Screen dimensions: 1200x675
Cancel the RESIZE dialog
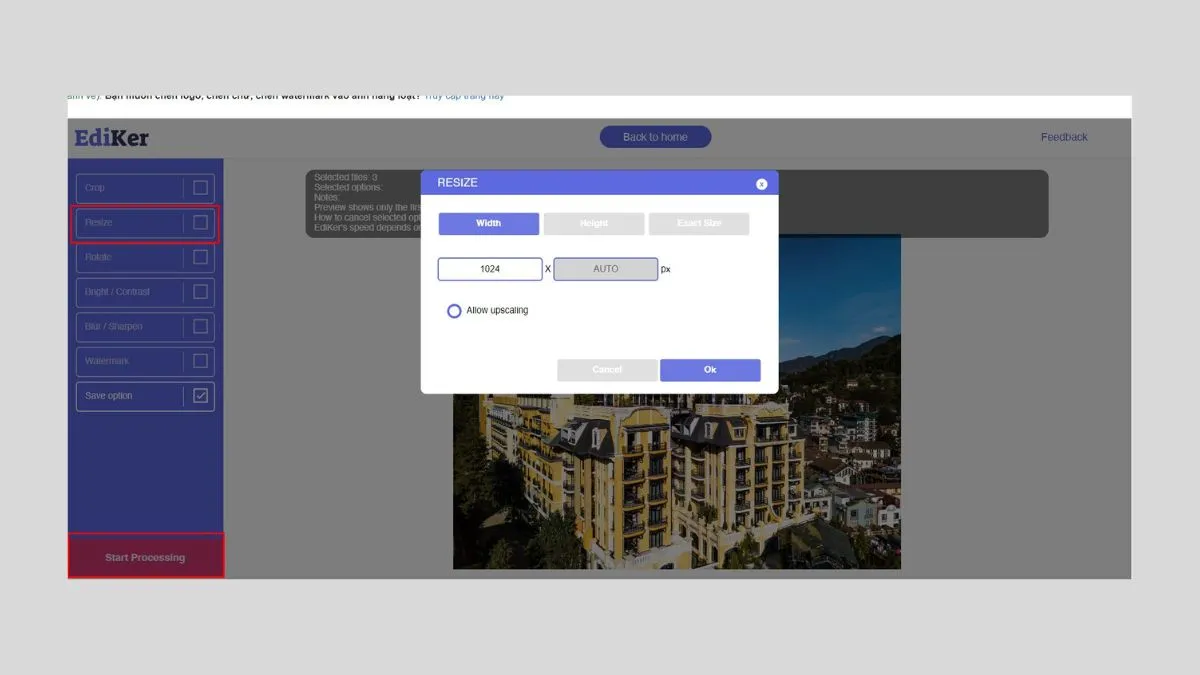click(607, 370)
